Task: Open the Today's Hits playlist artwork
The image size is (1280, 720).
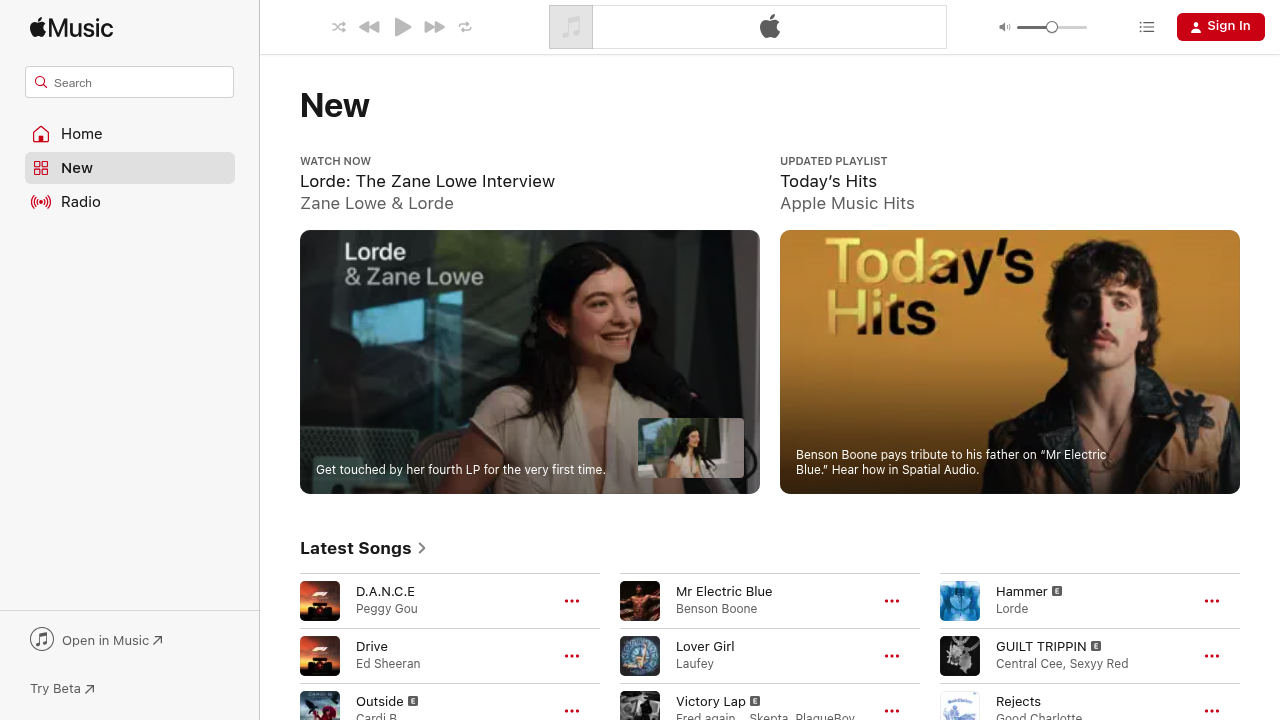Action: point(1009,362)
